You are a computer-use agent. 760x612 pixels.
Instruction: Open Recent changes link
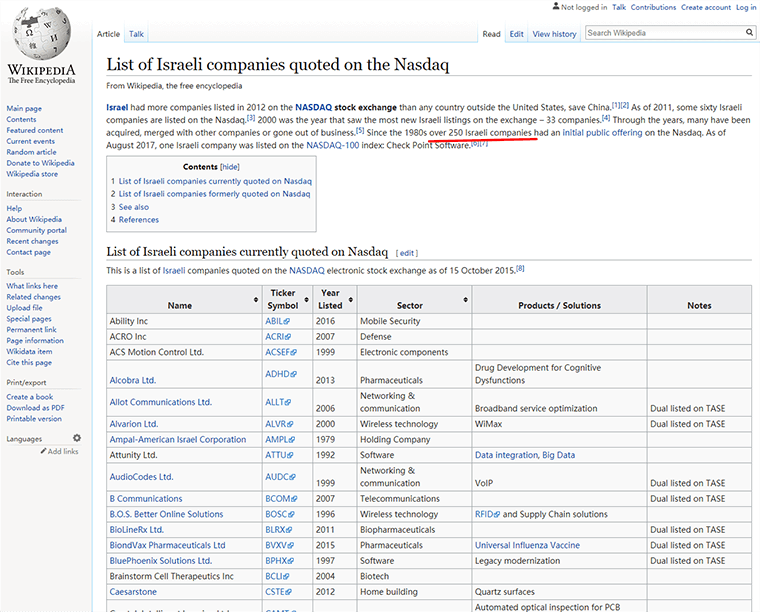[32, 241]
